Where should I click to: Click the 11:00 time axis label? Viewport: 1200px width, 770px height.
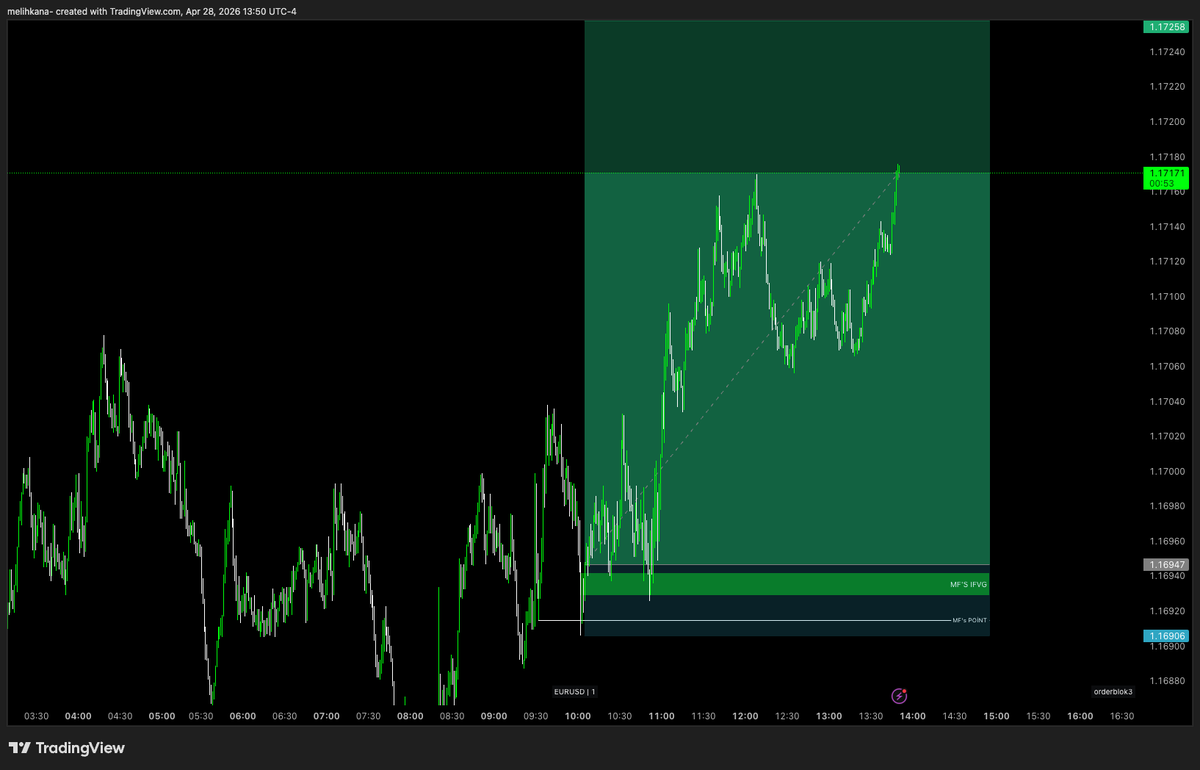click(x=661, y=716)
